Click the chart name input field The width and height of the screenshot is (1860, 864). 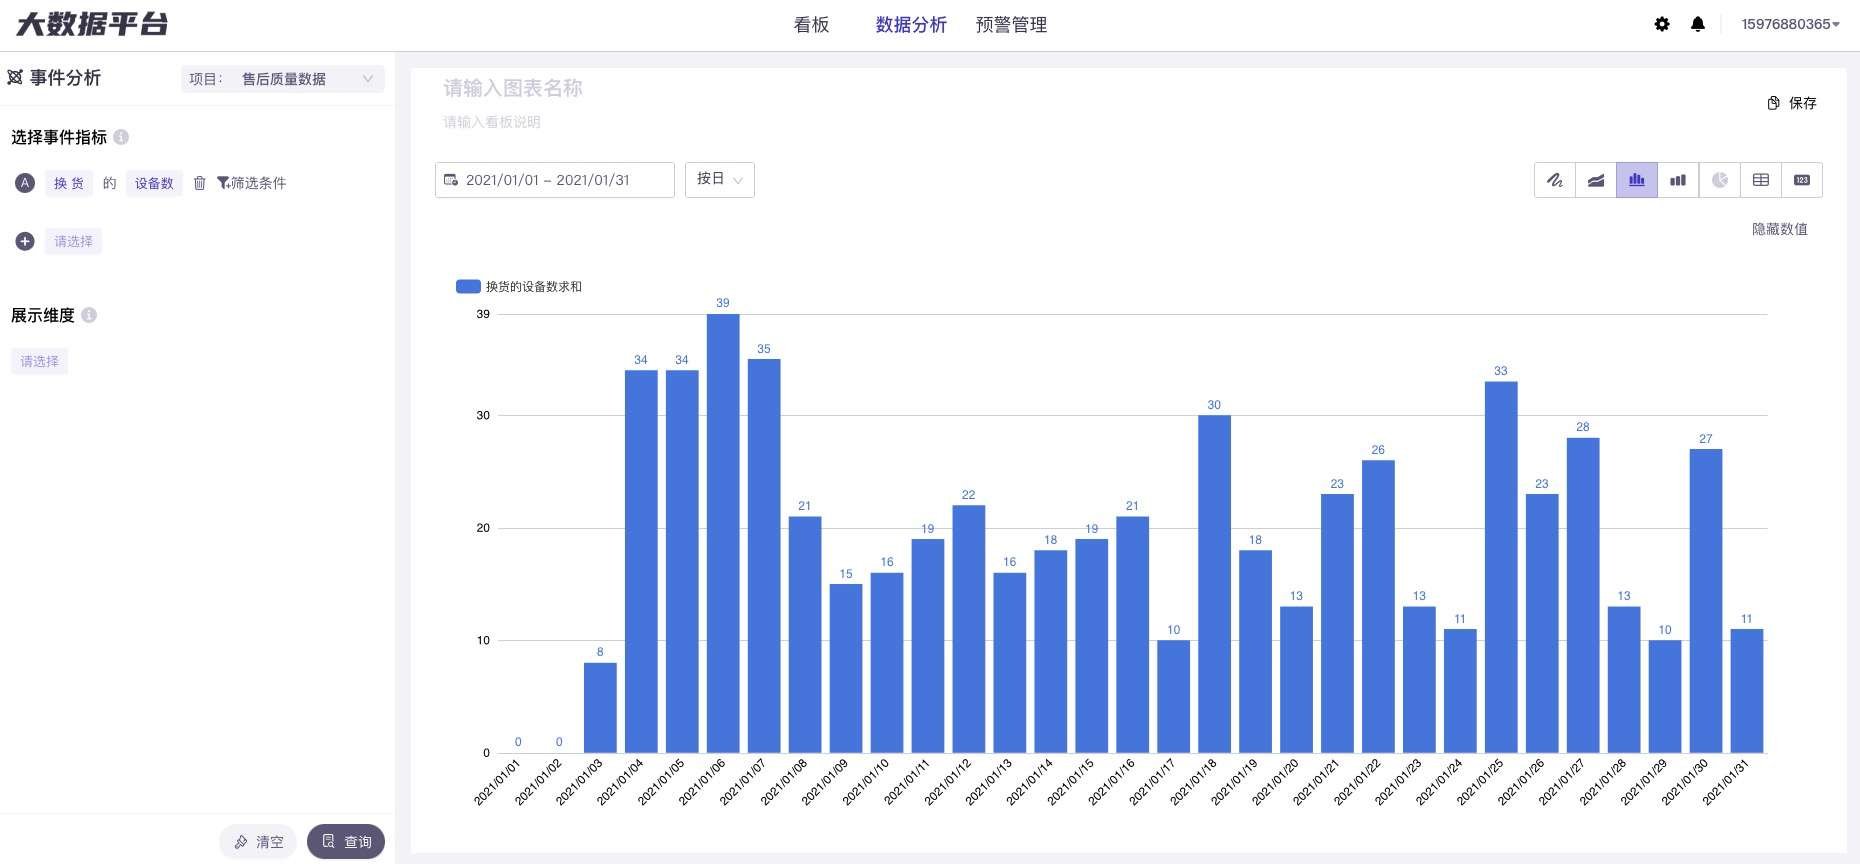pyautogui.click(x=513, y=88)
